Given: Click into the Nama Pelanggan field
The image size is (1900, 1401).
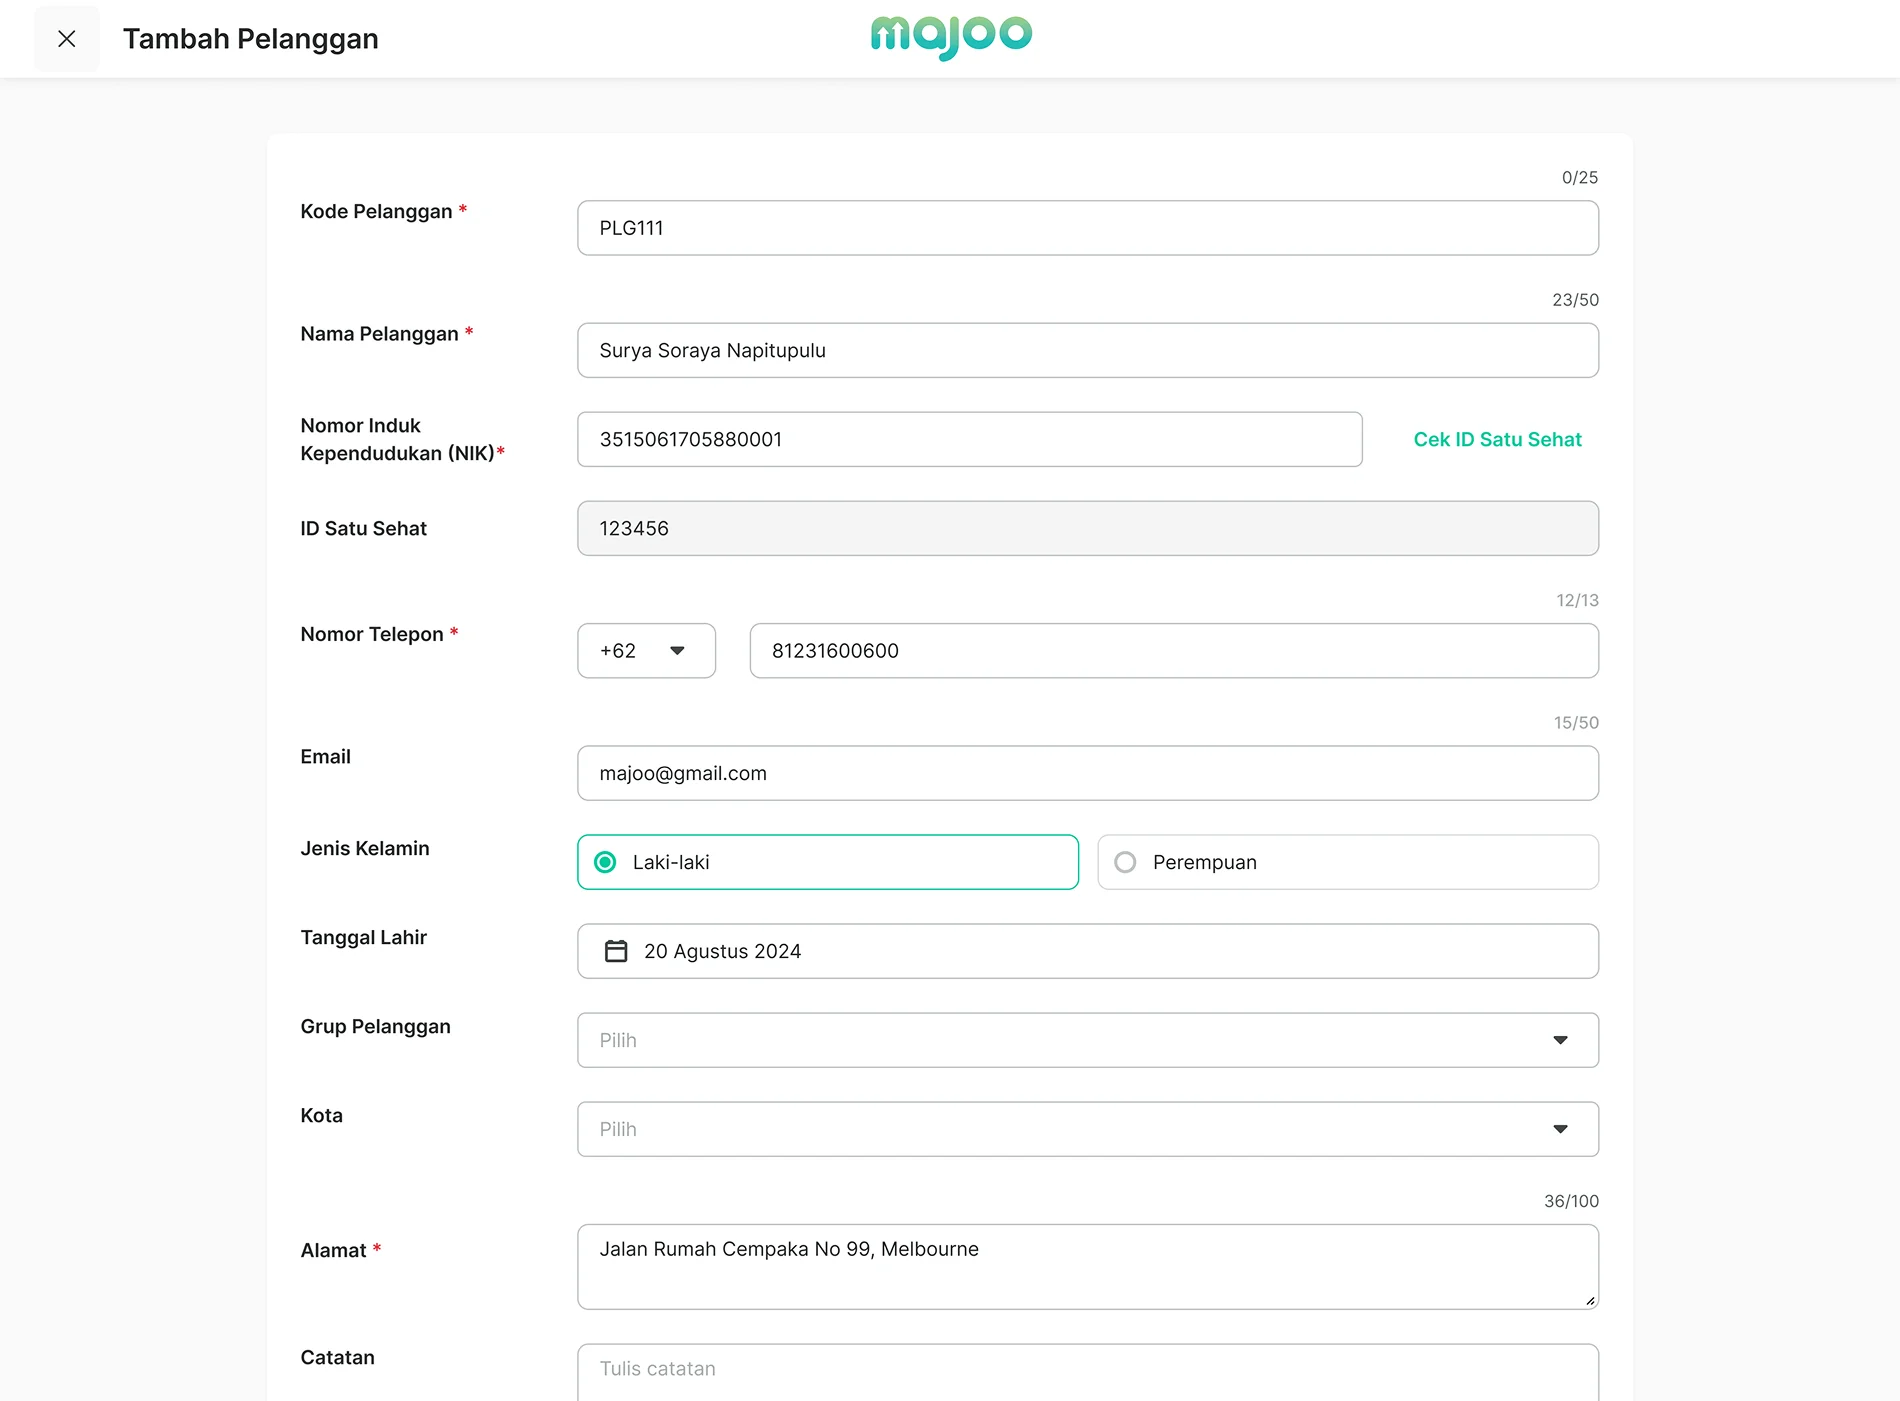Looking at the screenshot, I should tap(1087, 351).
